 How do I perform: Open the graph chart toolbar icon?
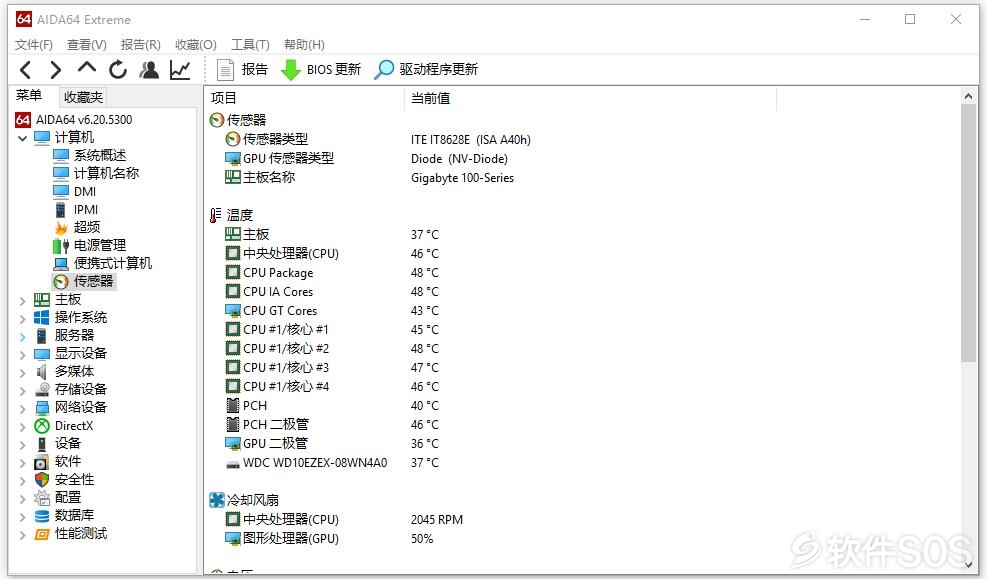(x=180, y=70)
